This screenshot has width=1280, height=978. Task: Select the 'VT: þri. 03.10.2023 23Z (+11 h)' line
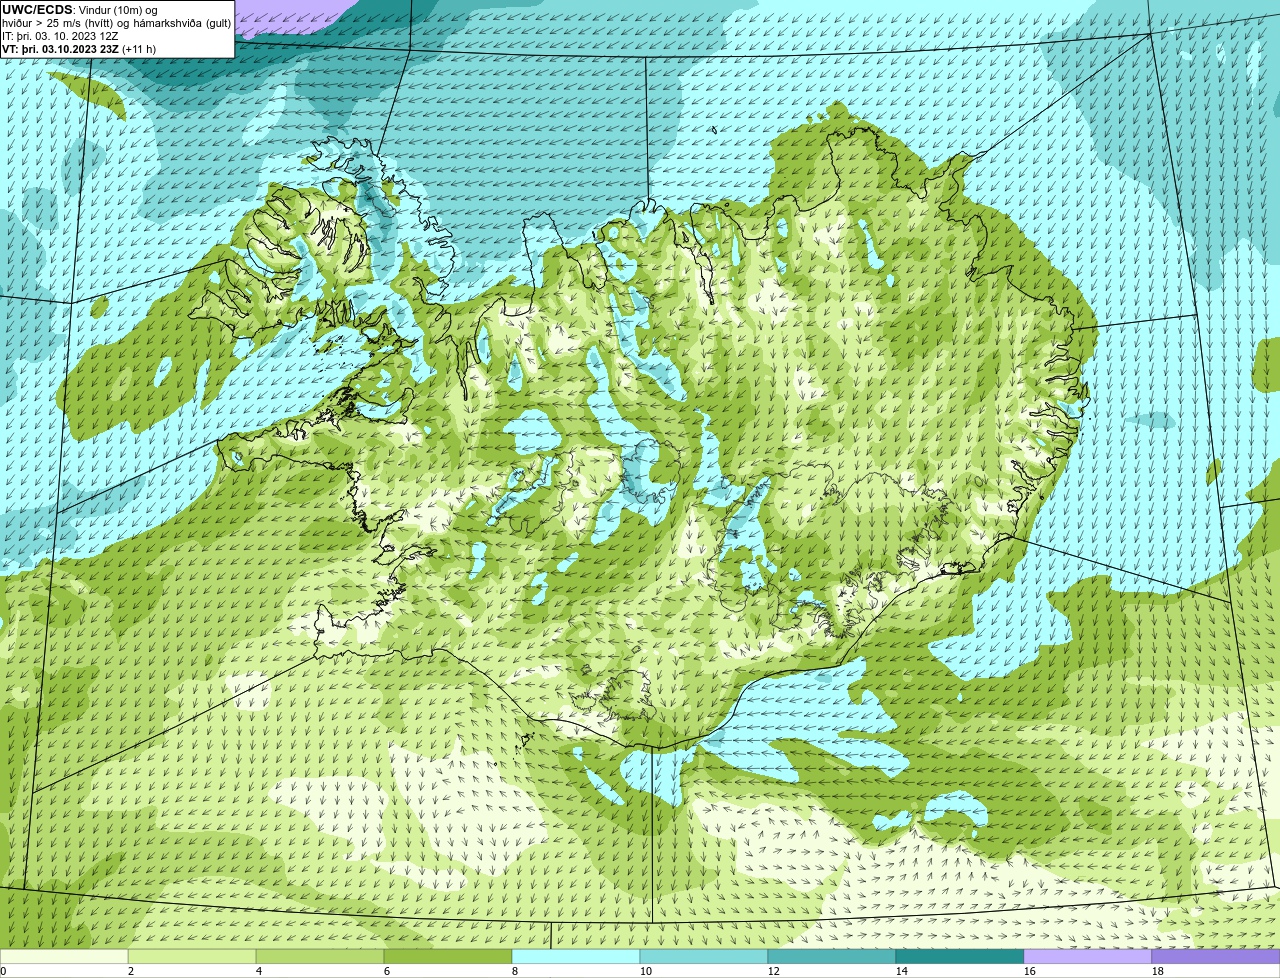point(79,49)
